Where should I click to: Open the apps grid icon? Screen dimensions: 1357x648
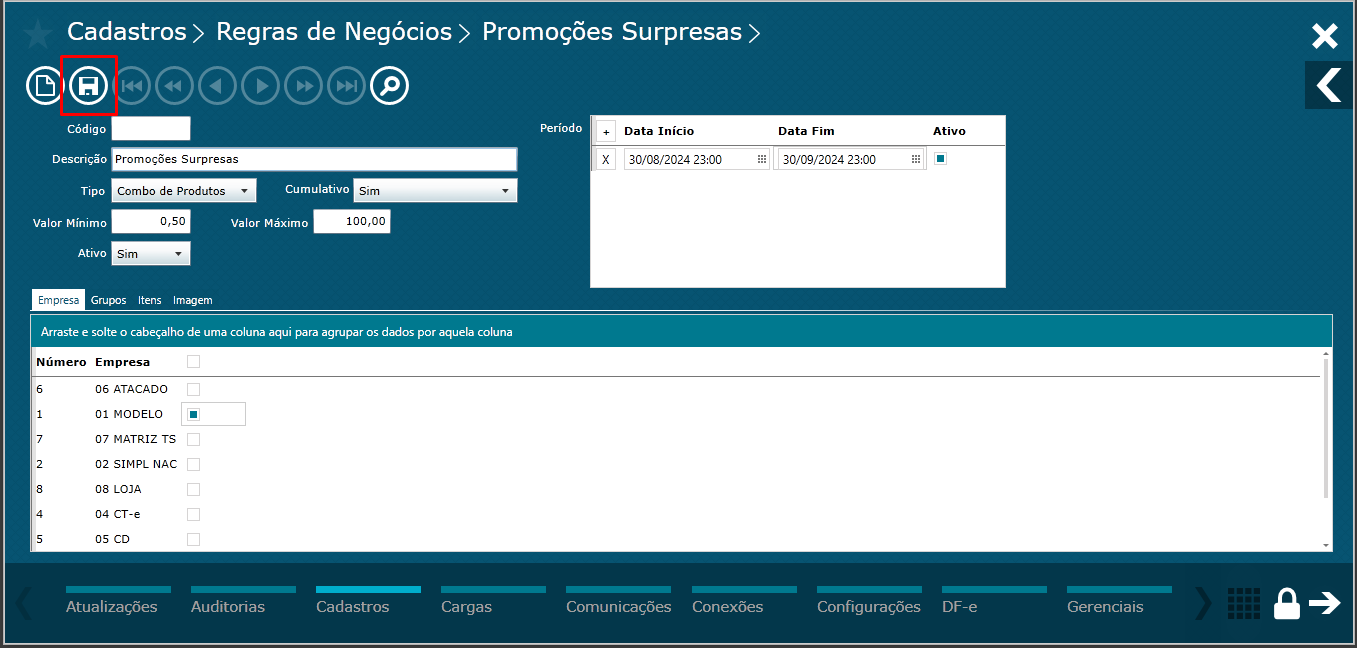1243,604
